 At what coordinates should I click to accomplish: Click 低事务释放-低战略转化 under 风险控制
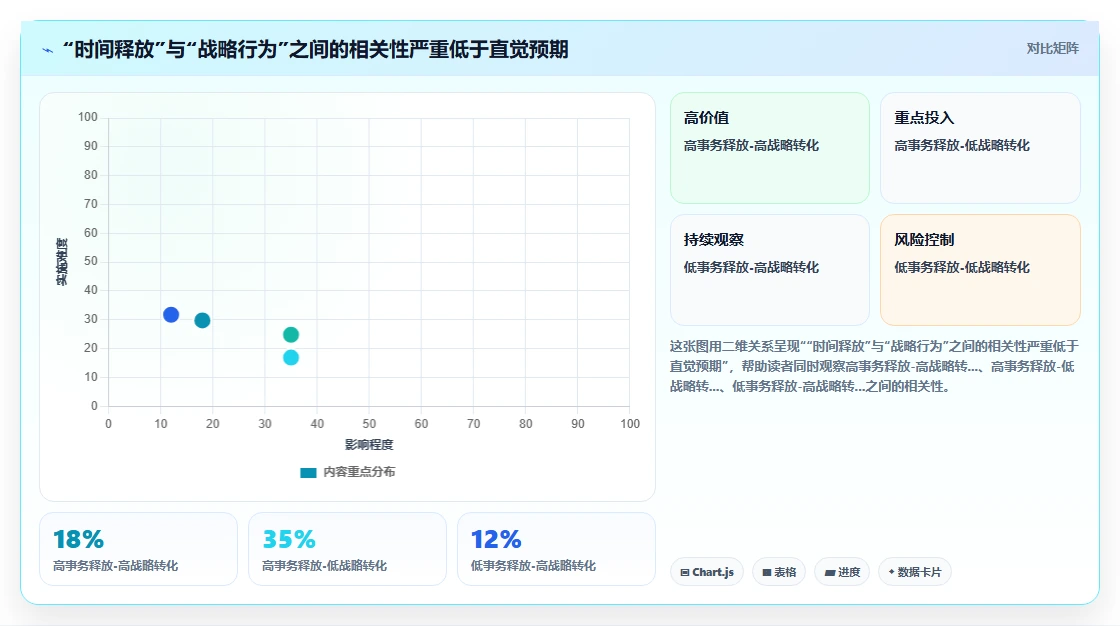[x=961, y=267]
